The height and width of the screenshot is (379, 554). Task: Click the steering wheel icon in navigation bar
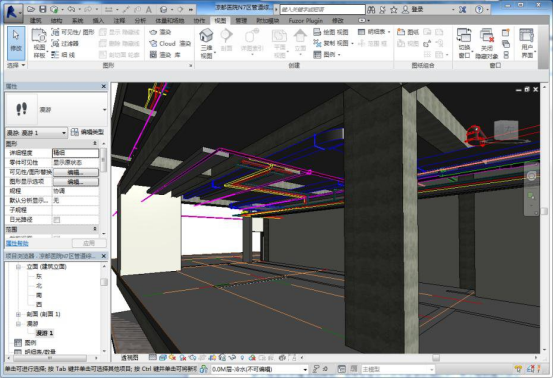point(531,176)
